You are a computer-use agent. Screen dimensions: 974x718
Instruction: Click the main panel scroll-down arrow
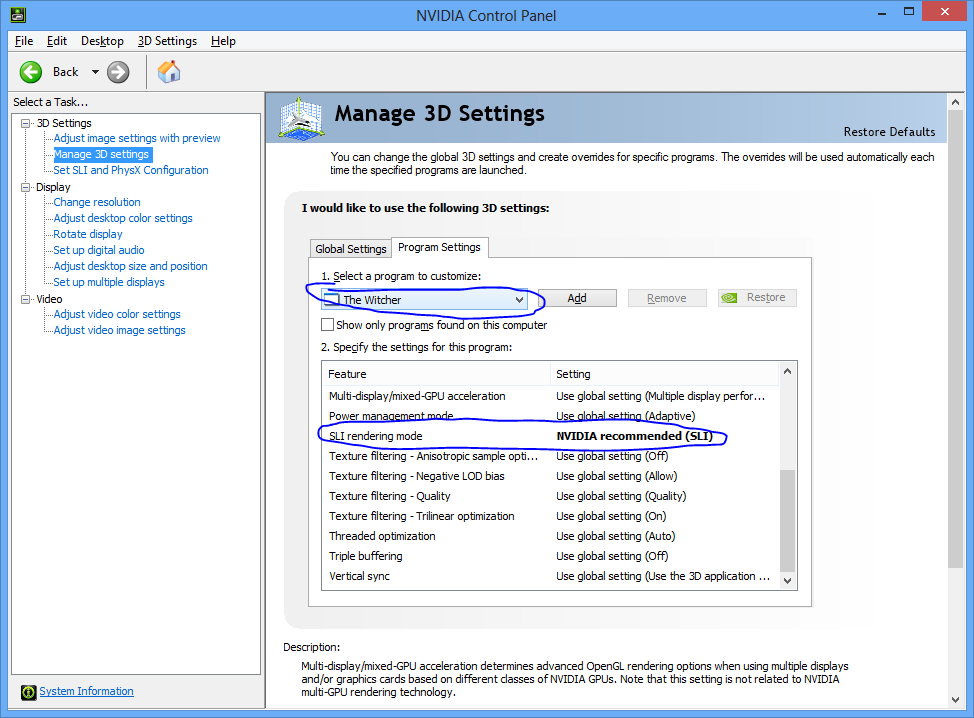click(955, 700)
